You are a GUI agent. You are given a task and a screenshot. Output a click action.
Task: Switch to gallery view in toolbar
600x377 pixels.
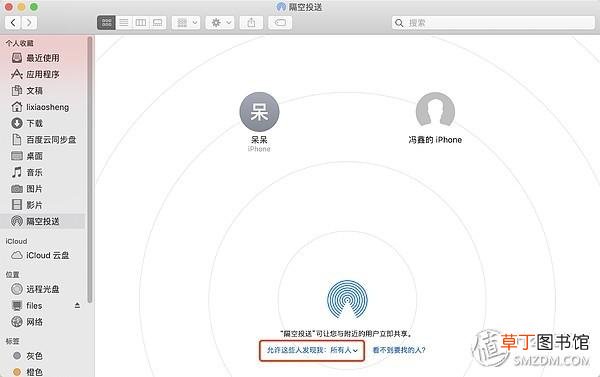click(157, 23)
